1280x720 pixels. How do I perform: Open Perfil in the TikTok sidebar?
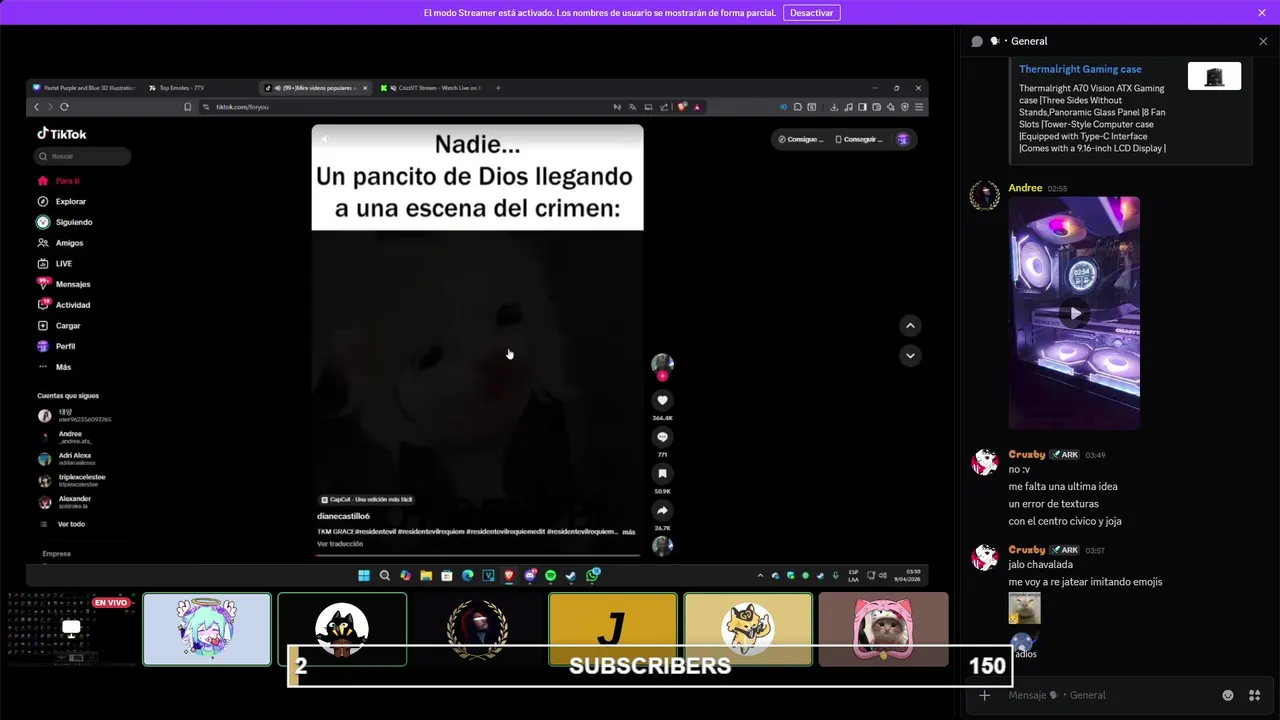[57, 346]
